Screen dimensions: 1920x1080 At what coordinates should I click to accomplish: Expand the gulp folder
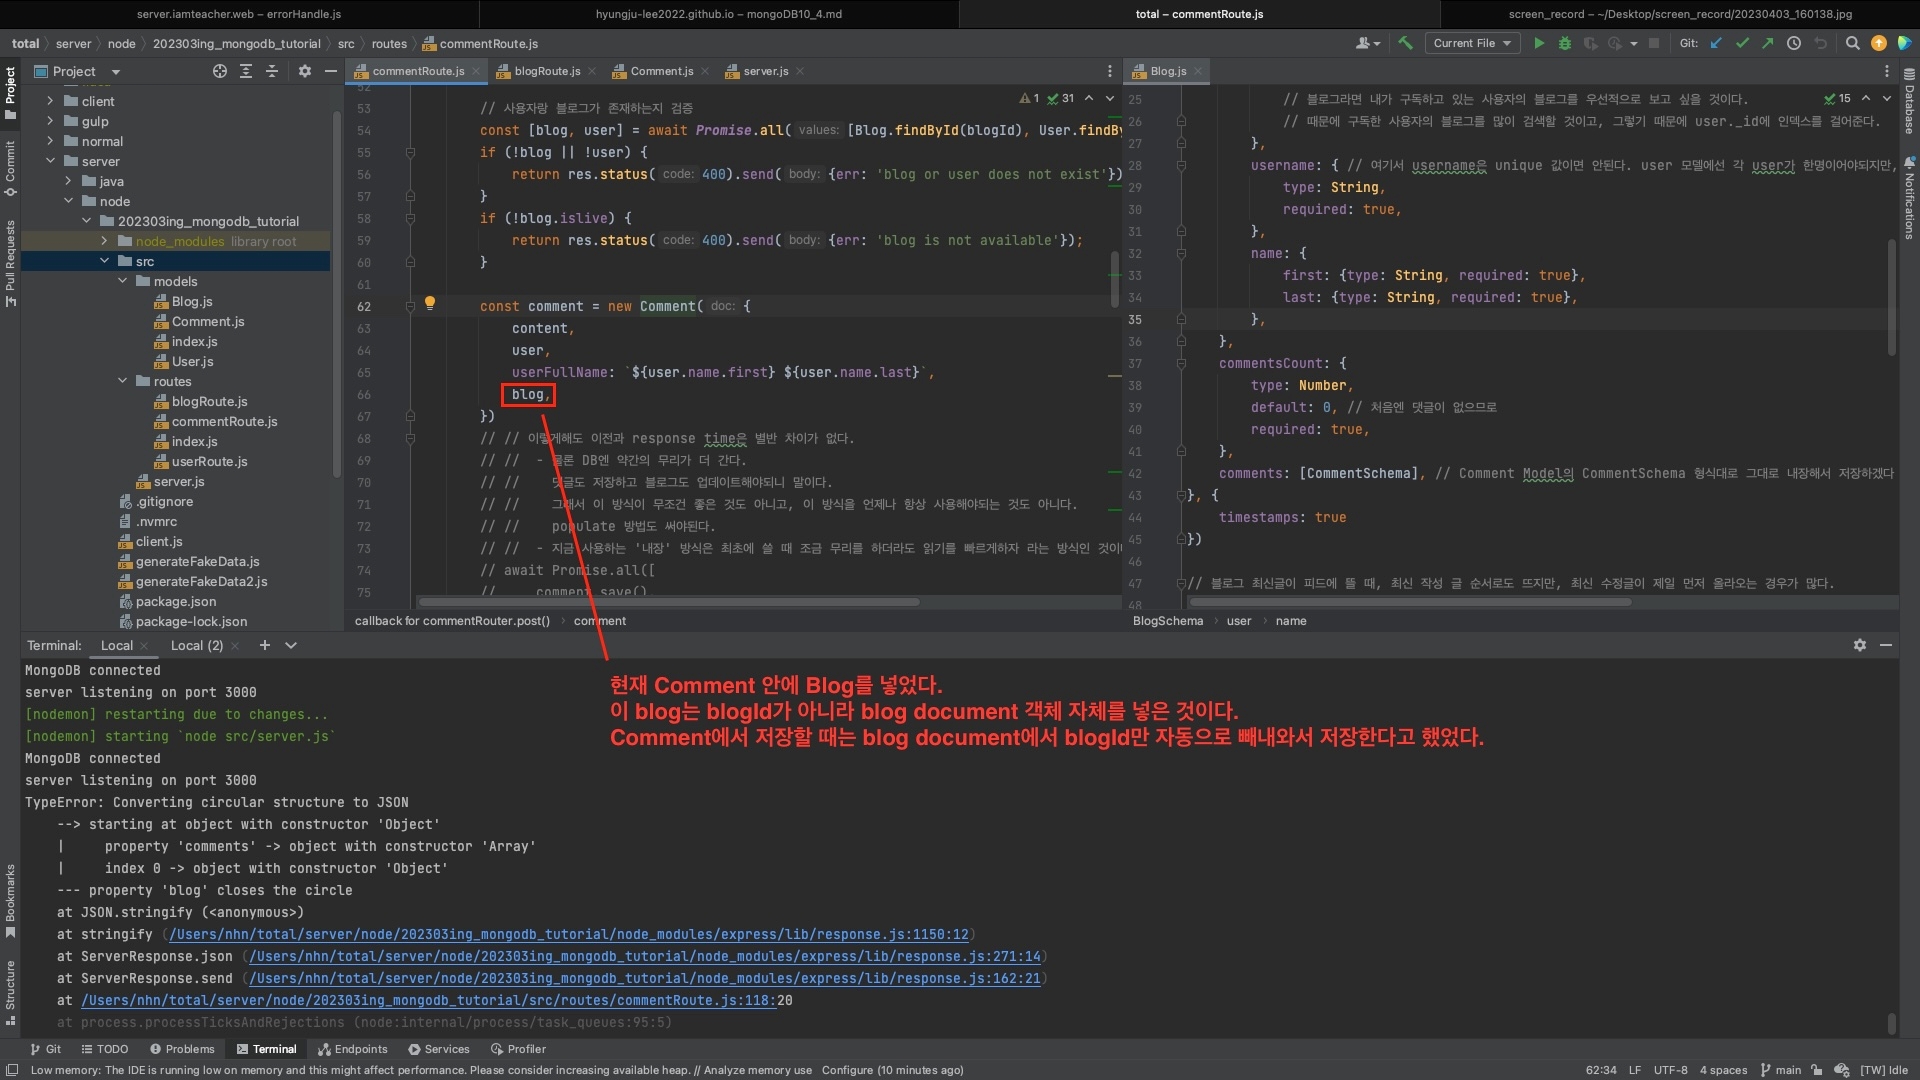tap(50, 121)
